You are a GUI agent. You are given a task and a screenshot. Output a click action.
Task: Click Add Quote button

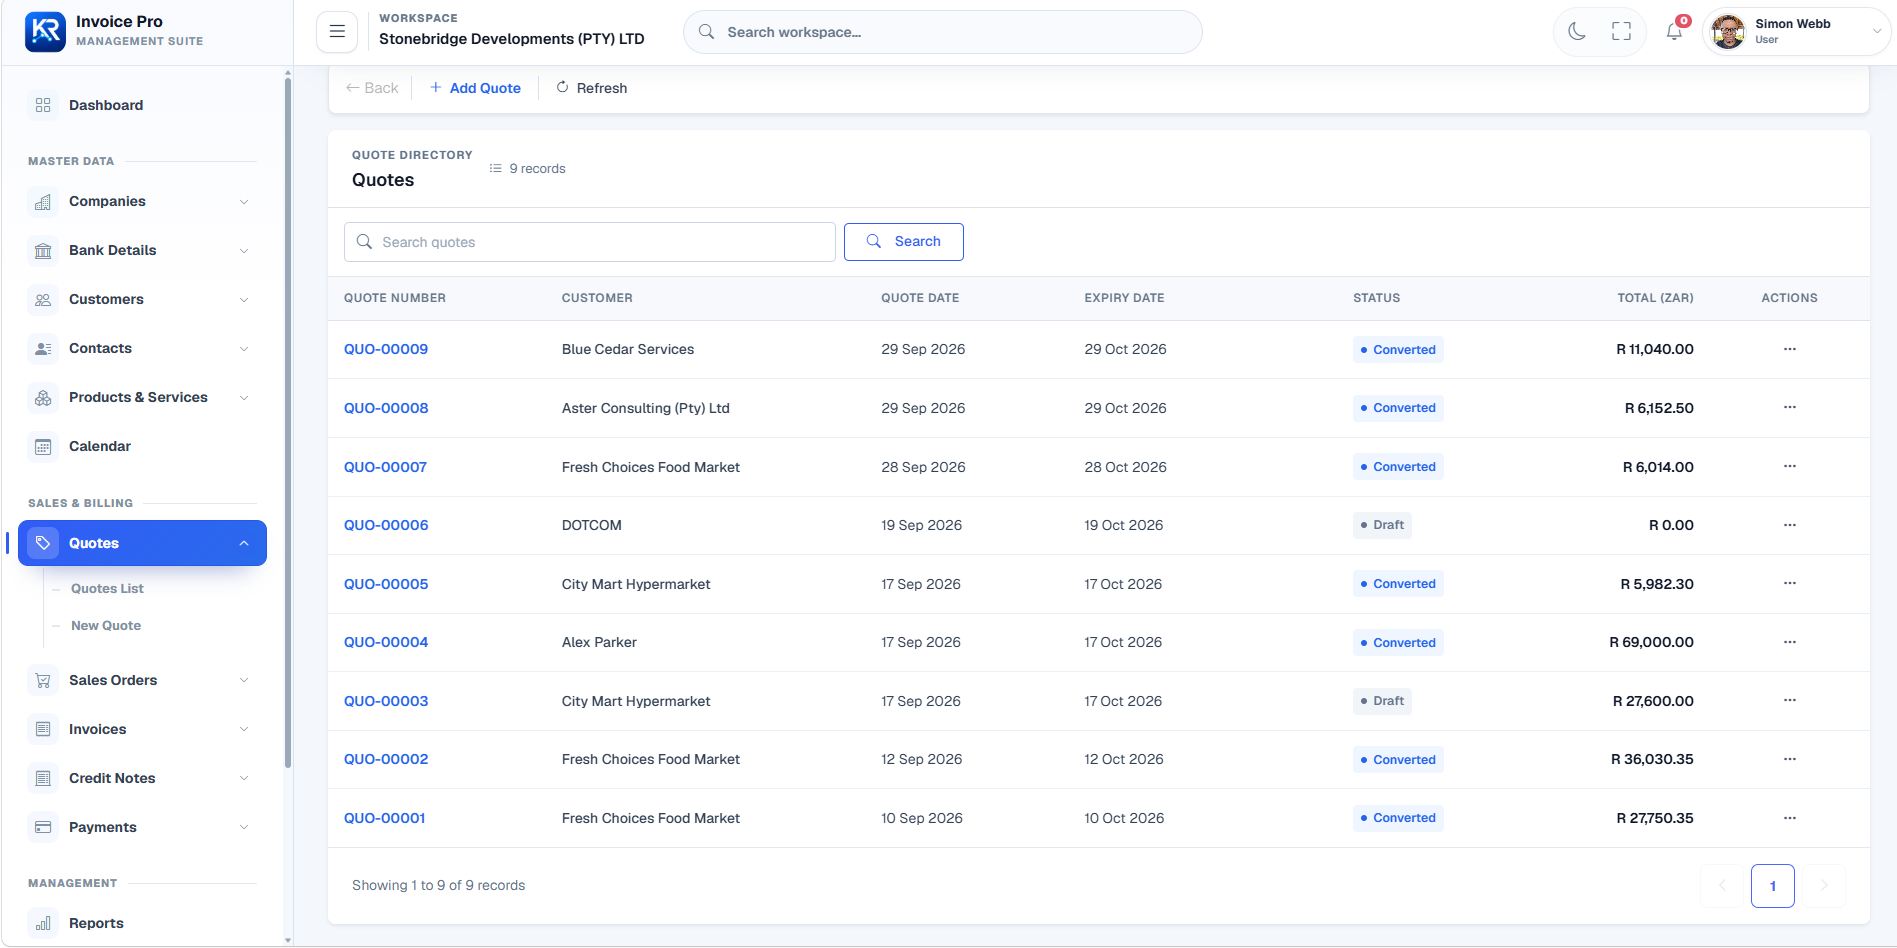coord(475,88)
